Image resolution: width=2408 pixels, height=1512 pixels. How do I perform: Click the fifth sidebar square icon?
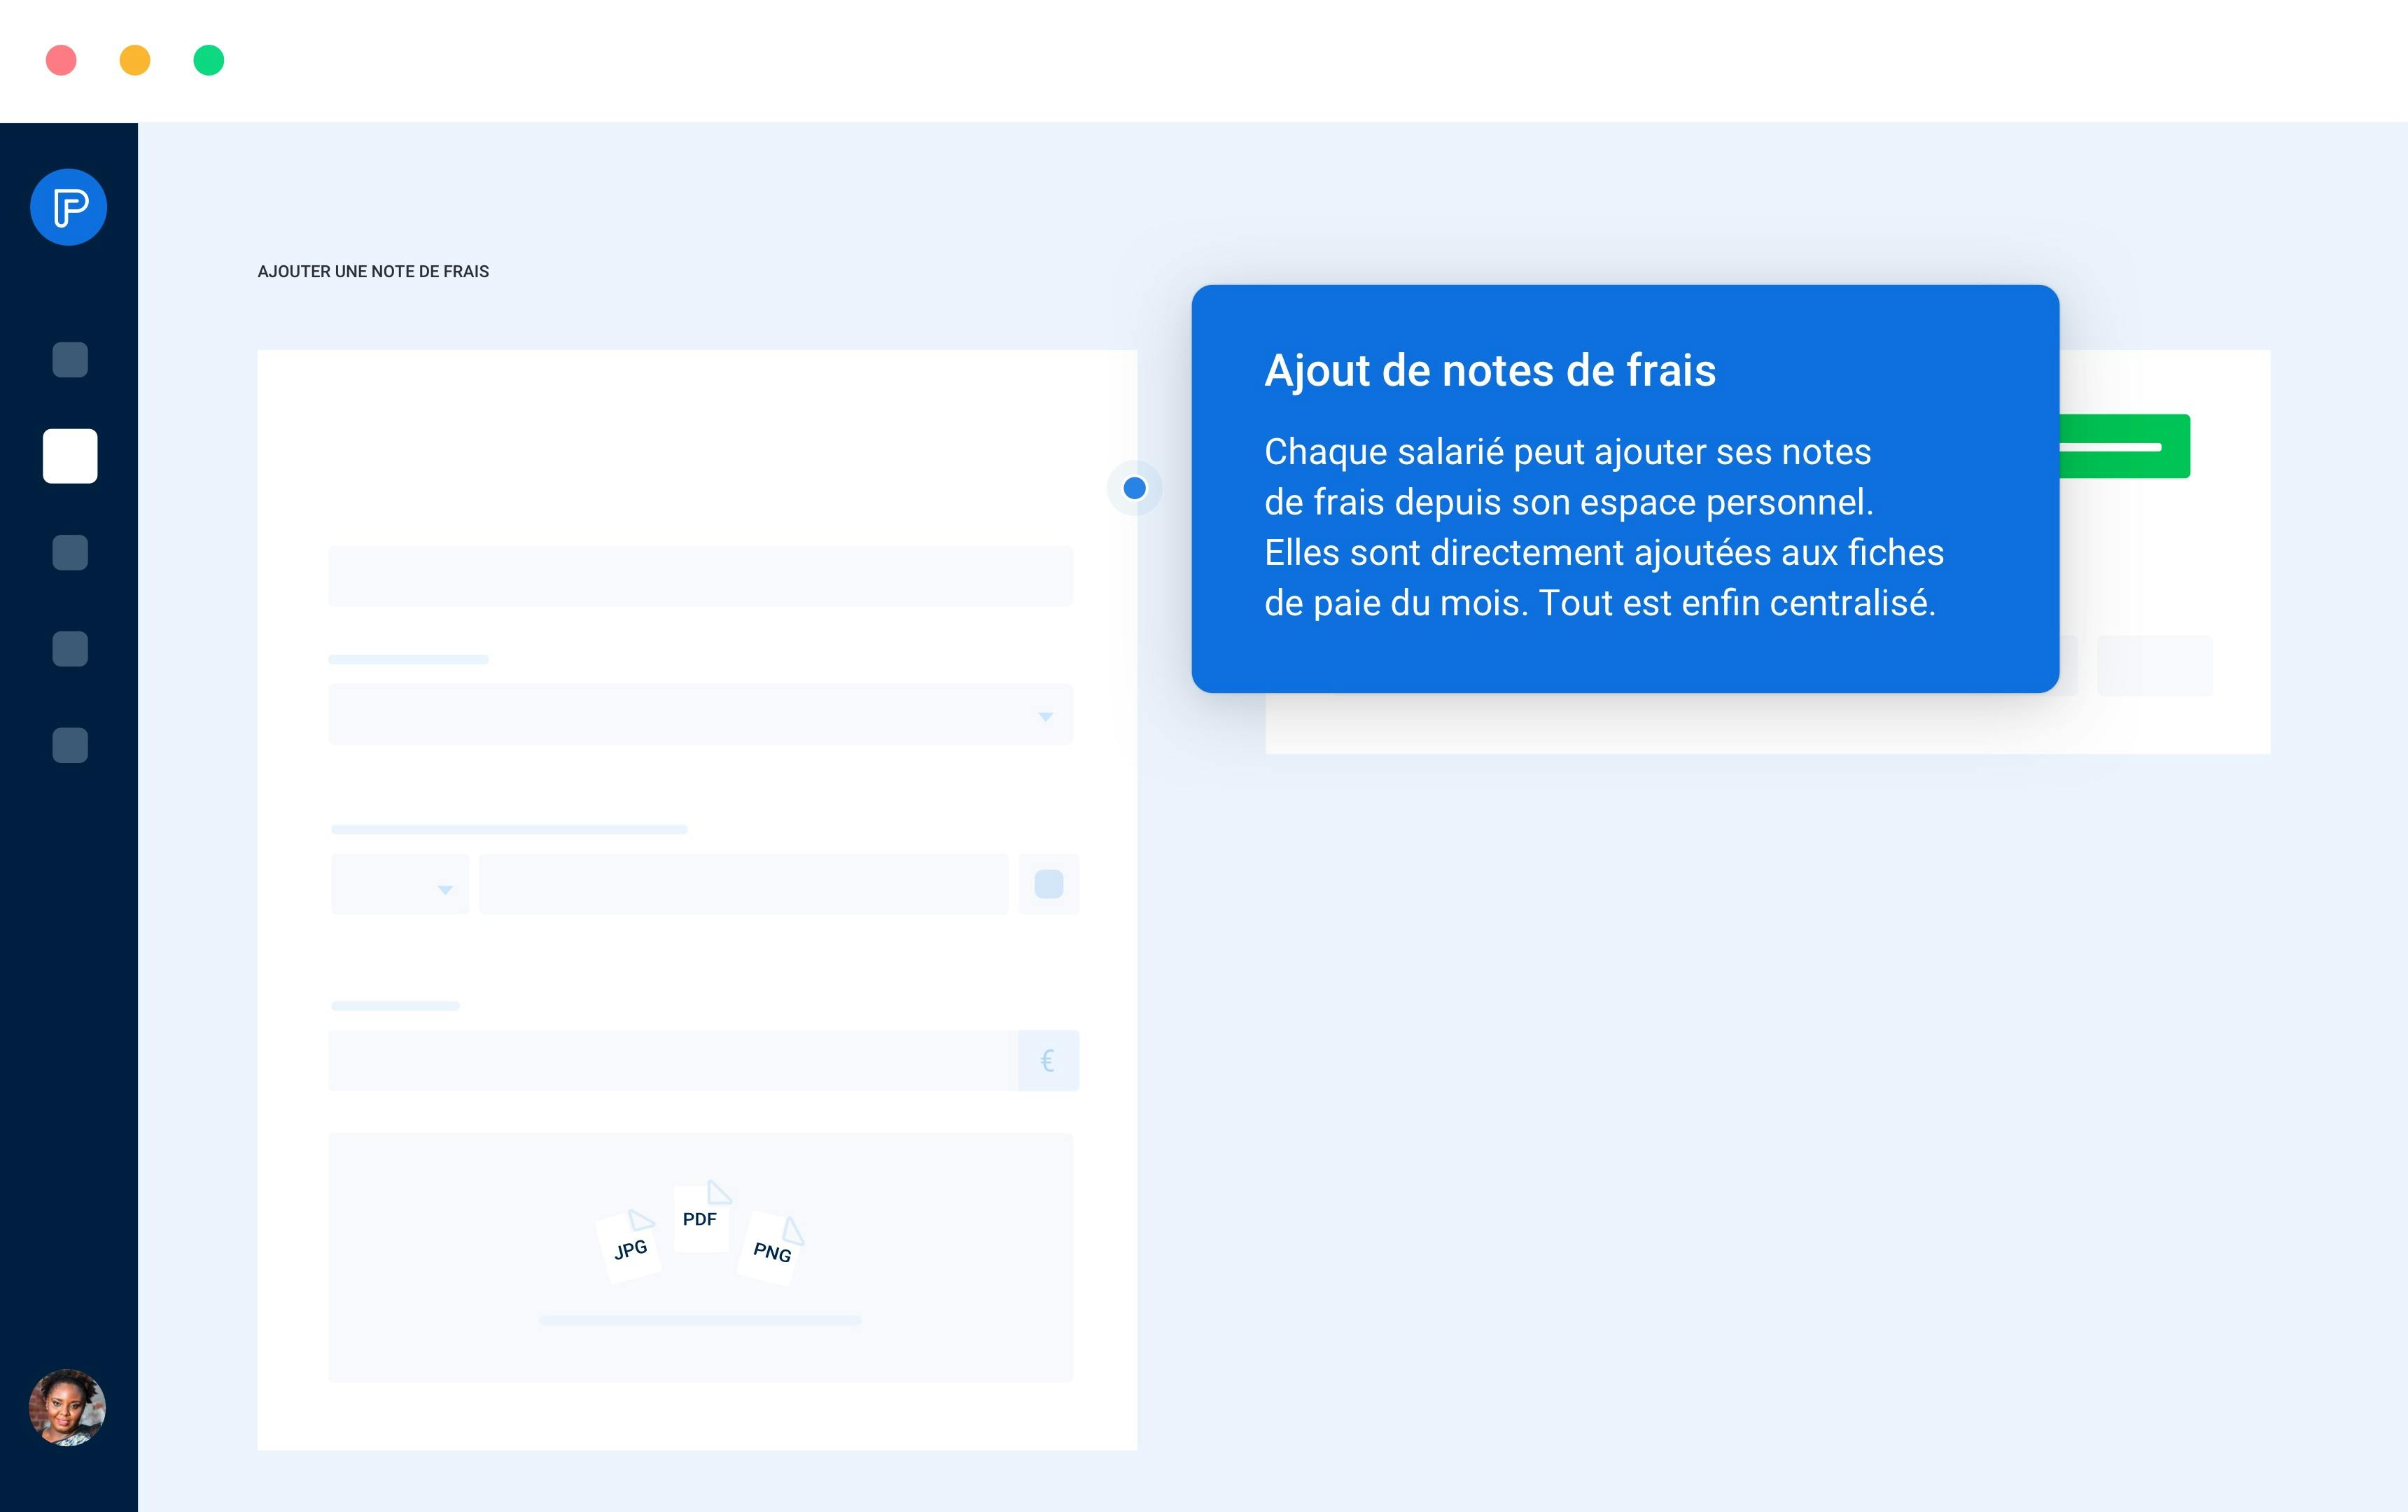tap(70, 745)
